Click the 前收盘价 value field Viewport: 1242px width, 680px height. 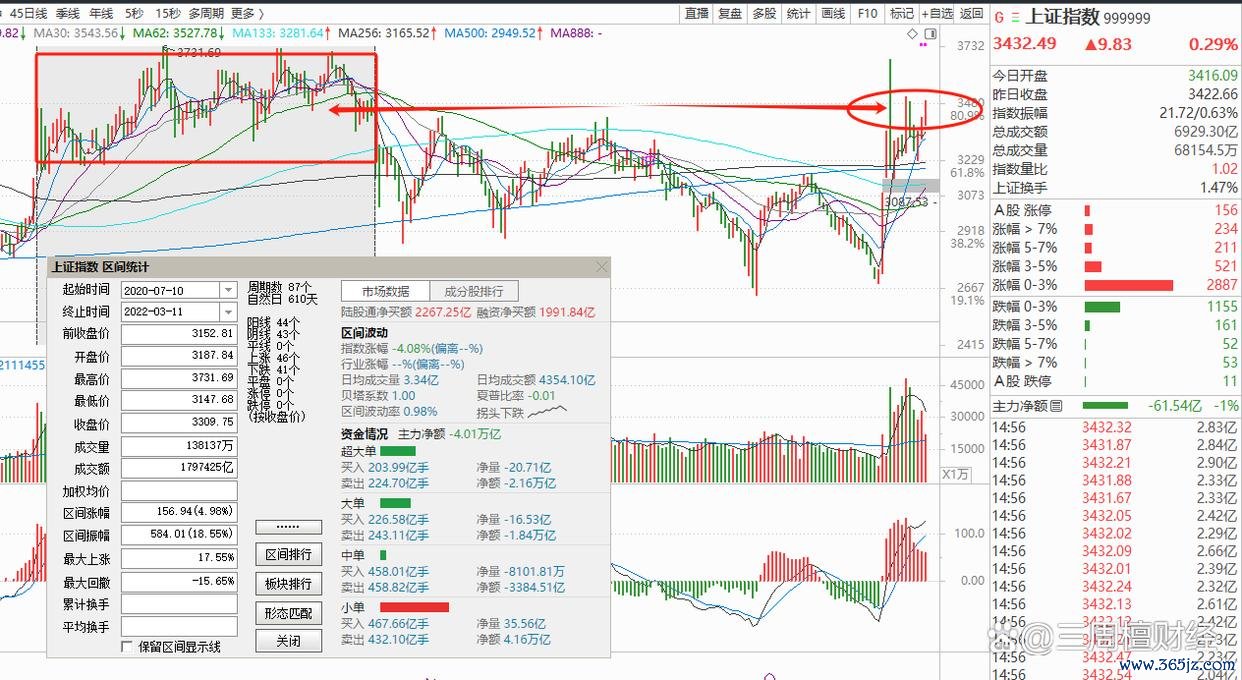click(179, 334)
